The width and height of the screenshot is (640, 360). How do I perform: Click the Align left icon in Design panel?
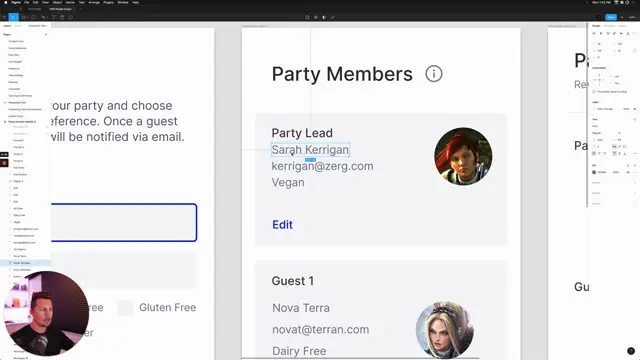tap(594, 33)
